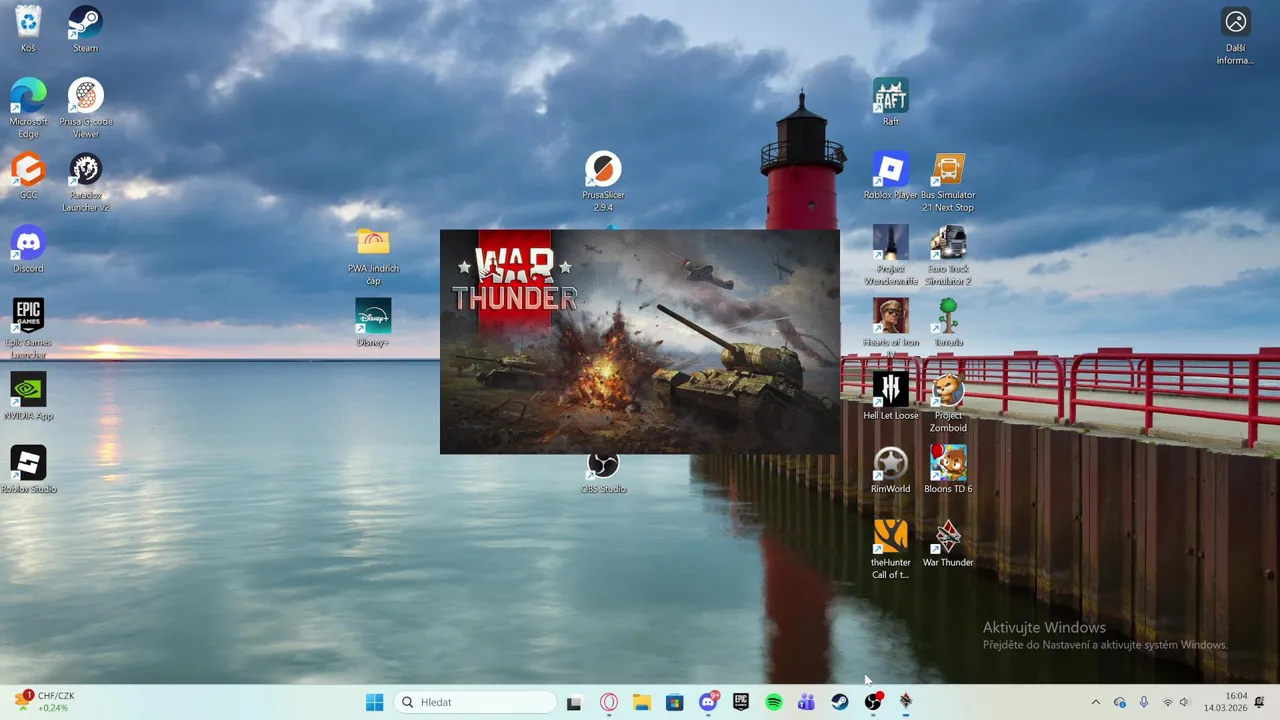Screen dimensions: 1280x720
Task: Launch the Bloons TD 6 desktop icon
Action: (948, 469)
